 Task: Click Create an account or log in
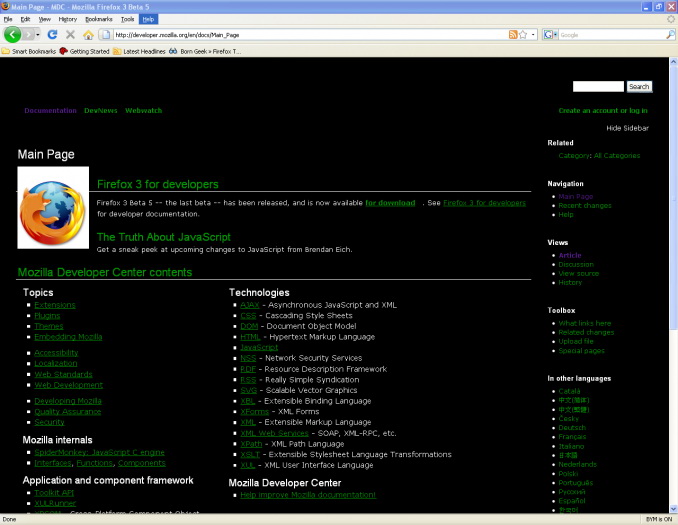pos(603,111)
